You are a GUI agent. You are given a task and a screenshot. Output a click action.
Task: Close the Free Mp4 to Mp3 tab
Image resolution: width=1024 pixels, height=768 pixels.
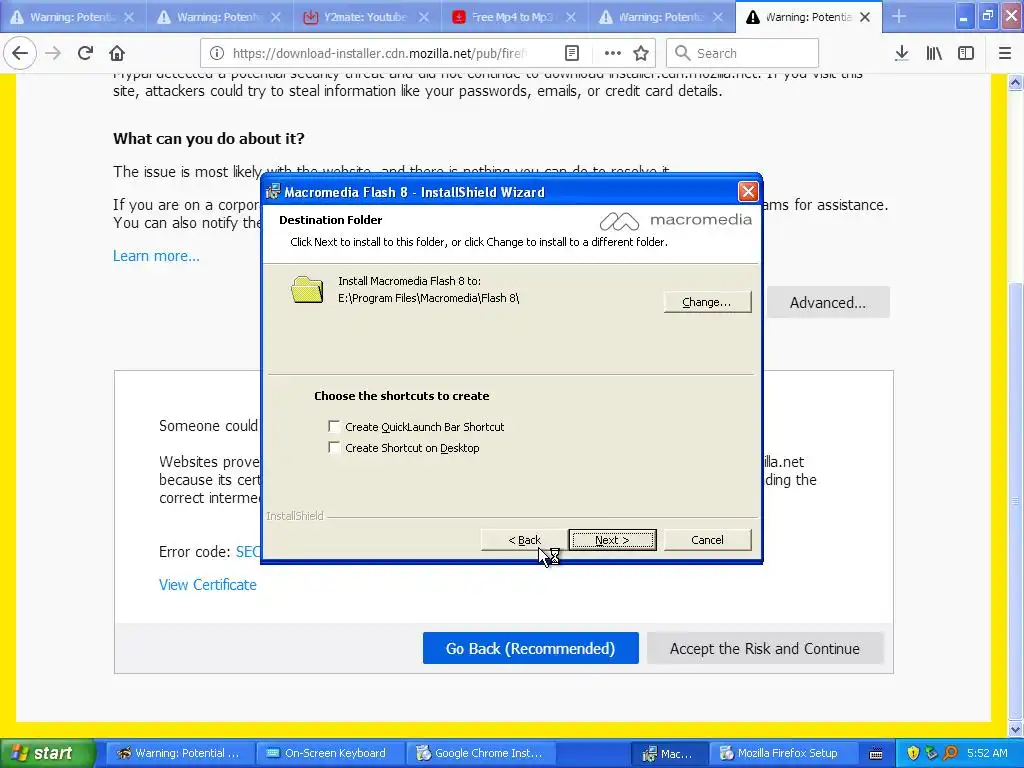[571, 17]
